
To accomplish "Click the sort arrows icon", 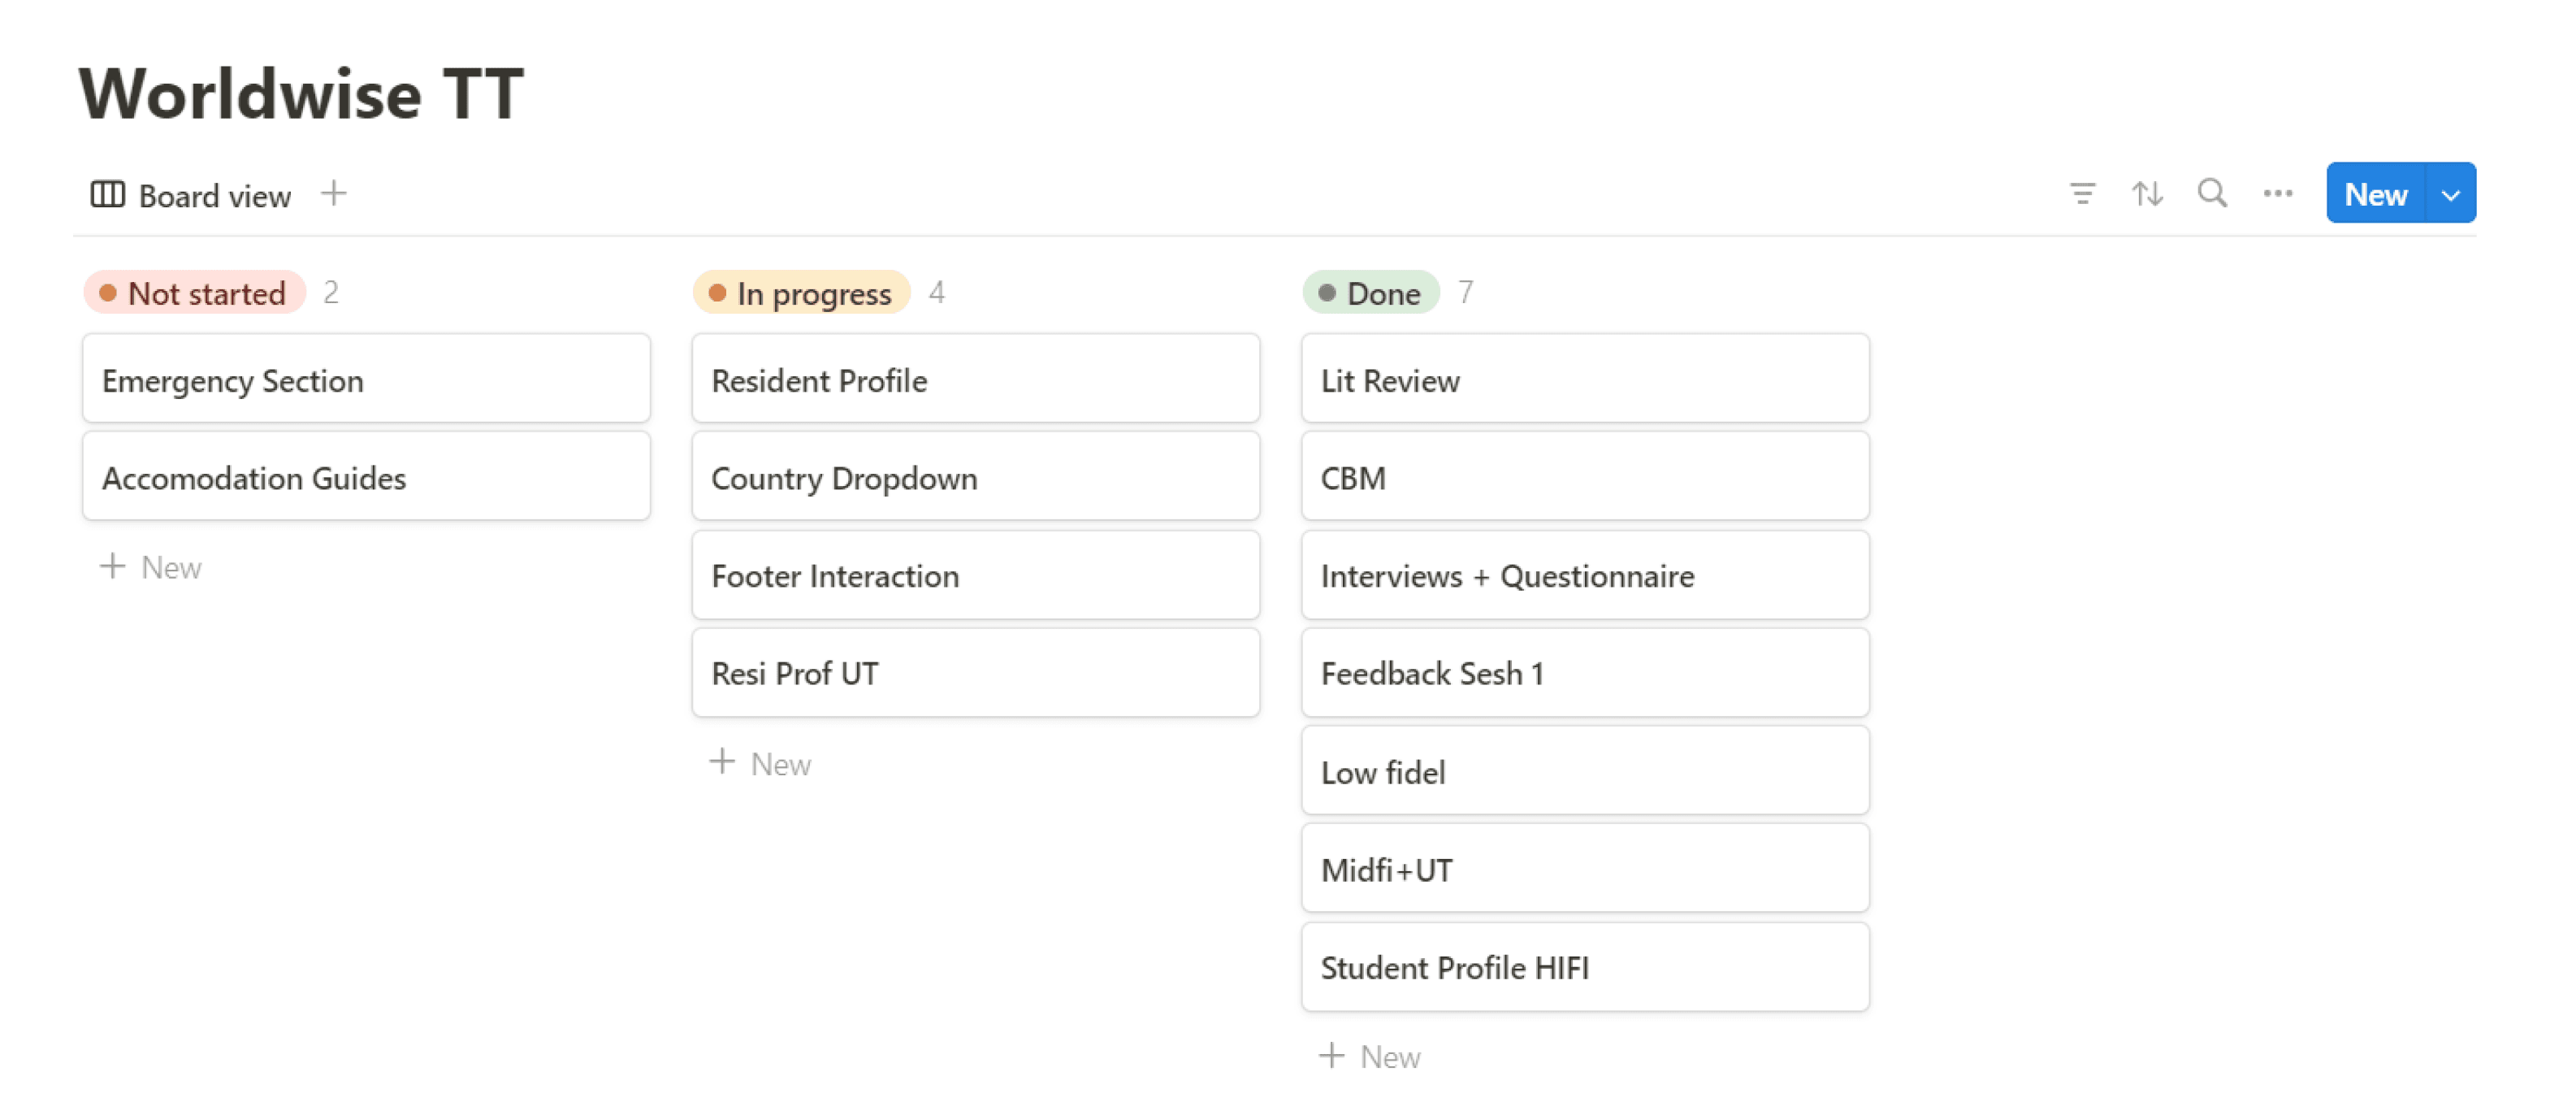I will [2147, 193].
